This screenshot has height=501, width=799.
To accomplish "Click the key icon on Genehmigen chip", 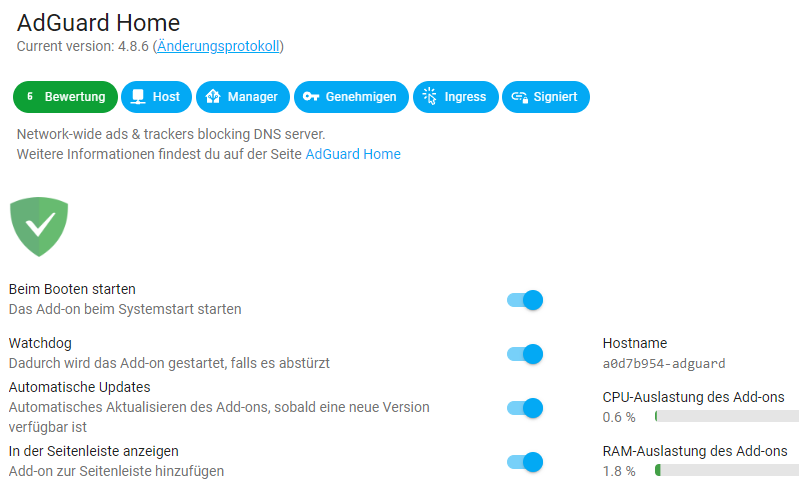I will [x=311, y=96].
